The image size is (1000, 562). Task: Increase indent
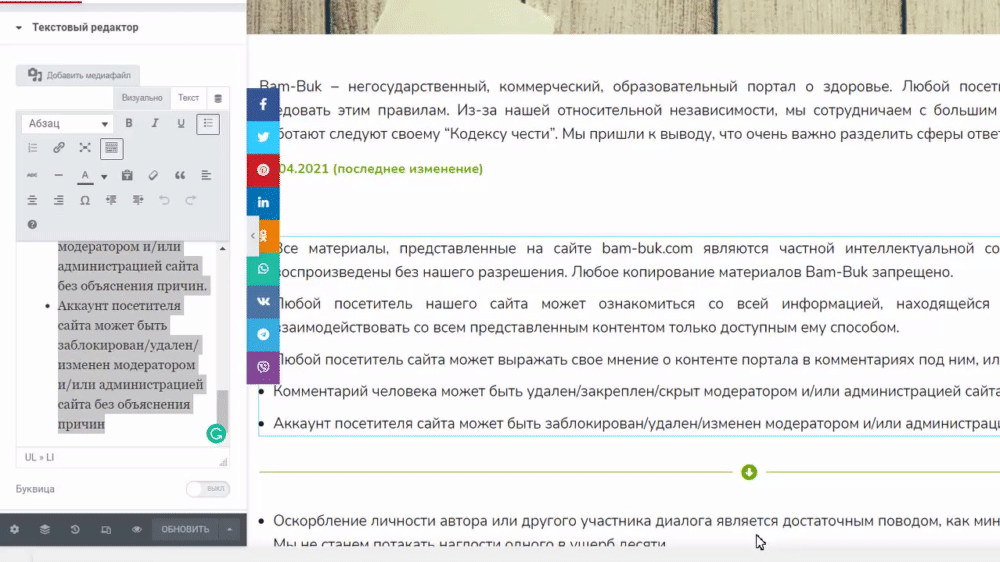pos(138,200)
